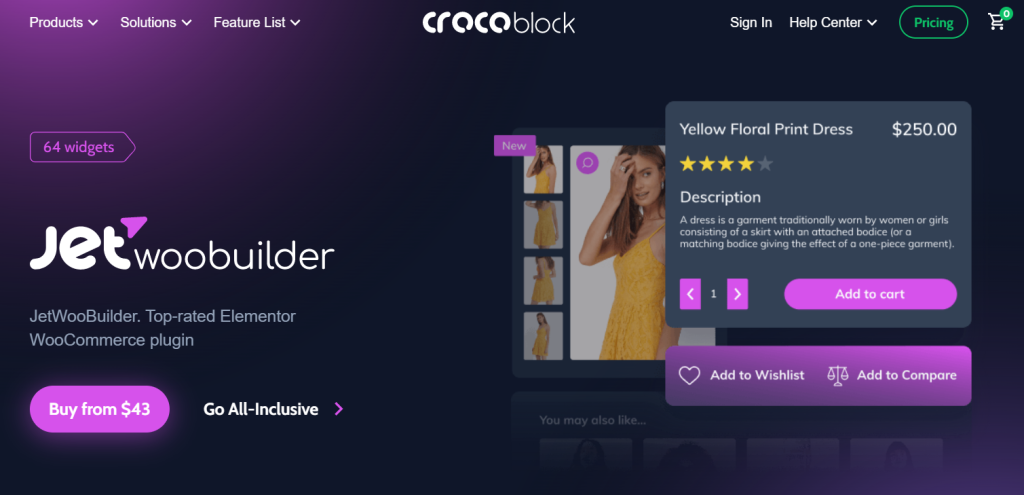Go to Sign In
The height and width of the screenshot is (495, 1024).
pos(751,22)
